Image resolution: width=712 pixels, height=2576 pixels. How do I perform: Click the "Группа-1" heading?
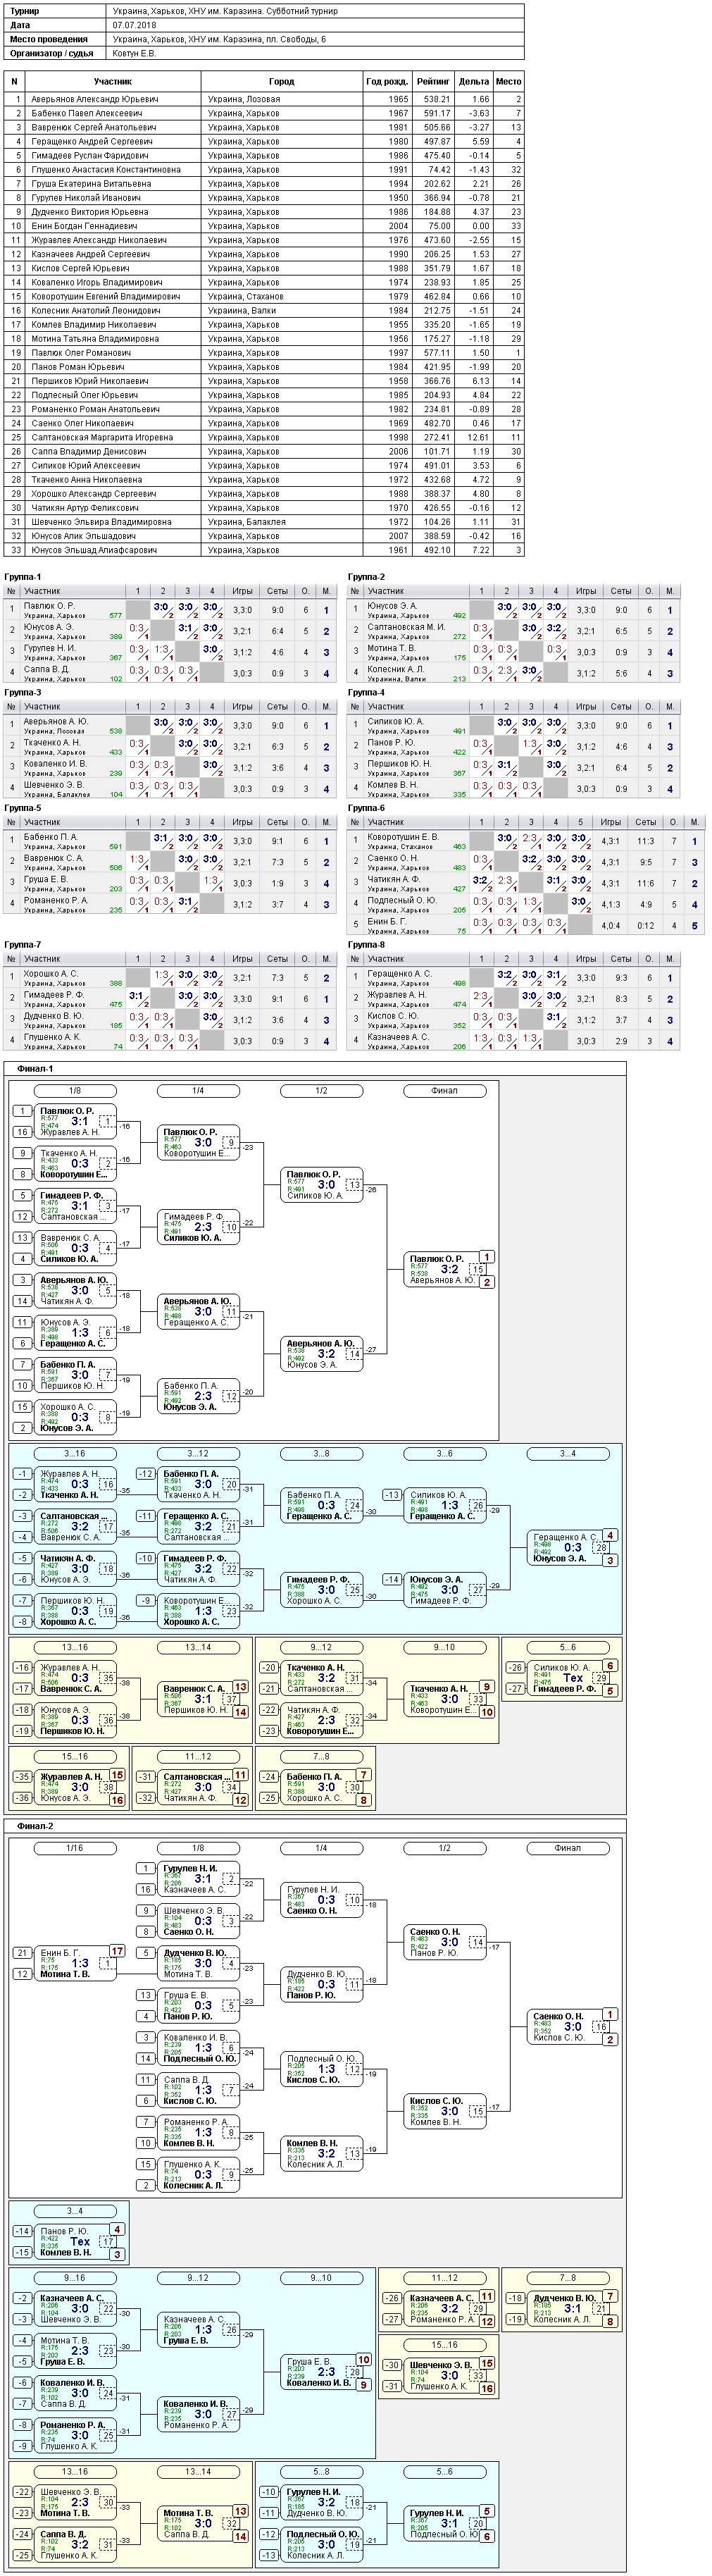pos(23,577)
